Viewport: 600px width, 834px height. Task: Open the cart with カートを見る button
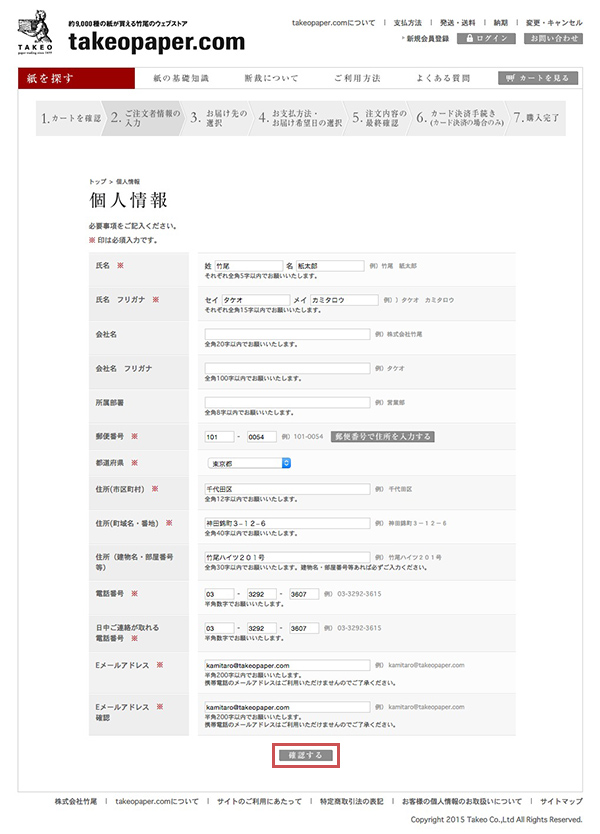tap(538, 78)
